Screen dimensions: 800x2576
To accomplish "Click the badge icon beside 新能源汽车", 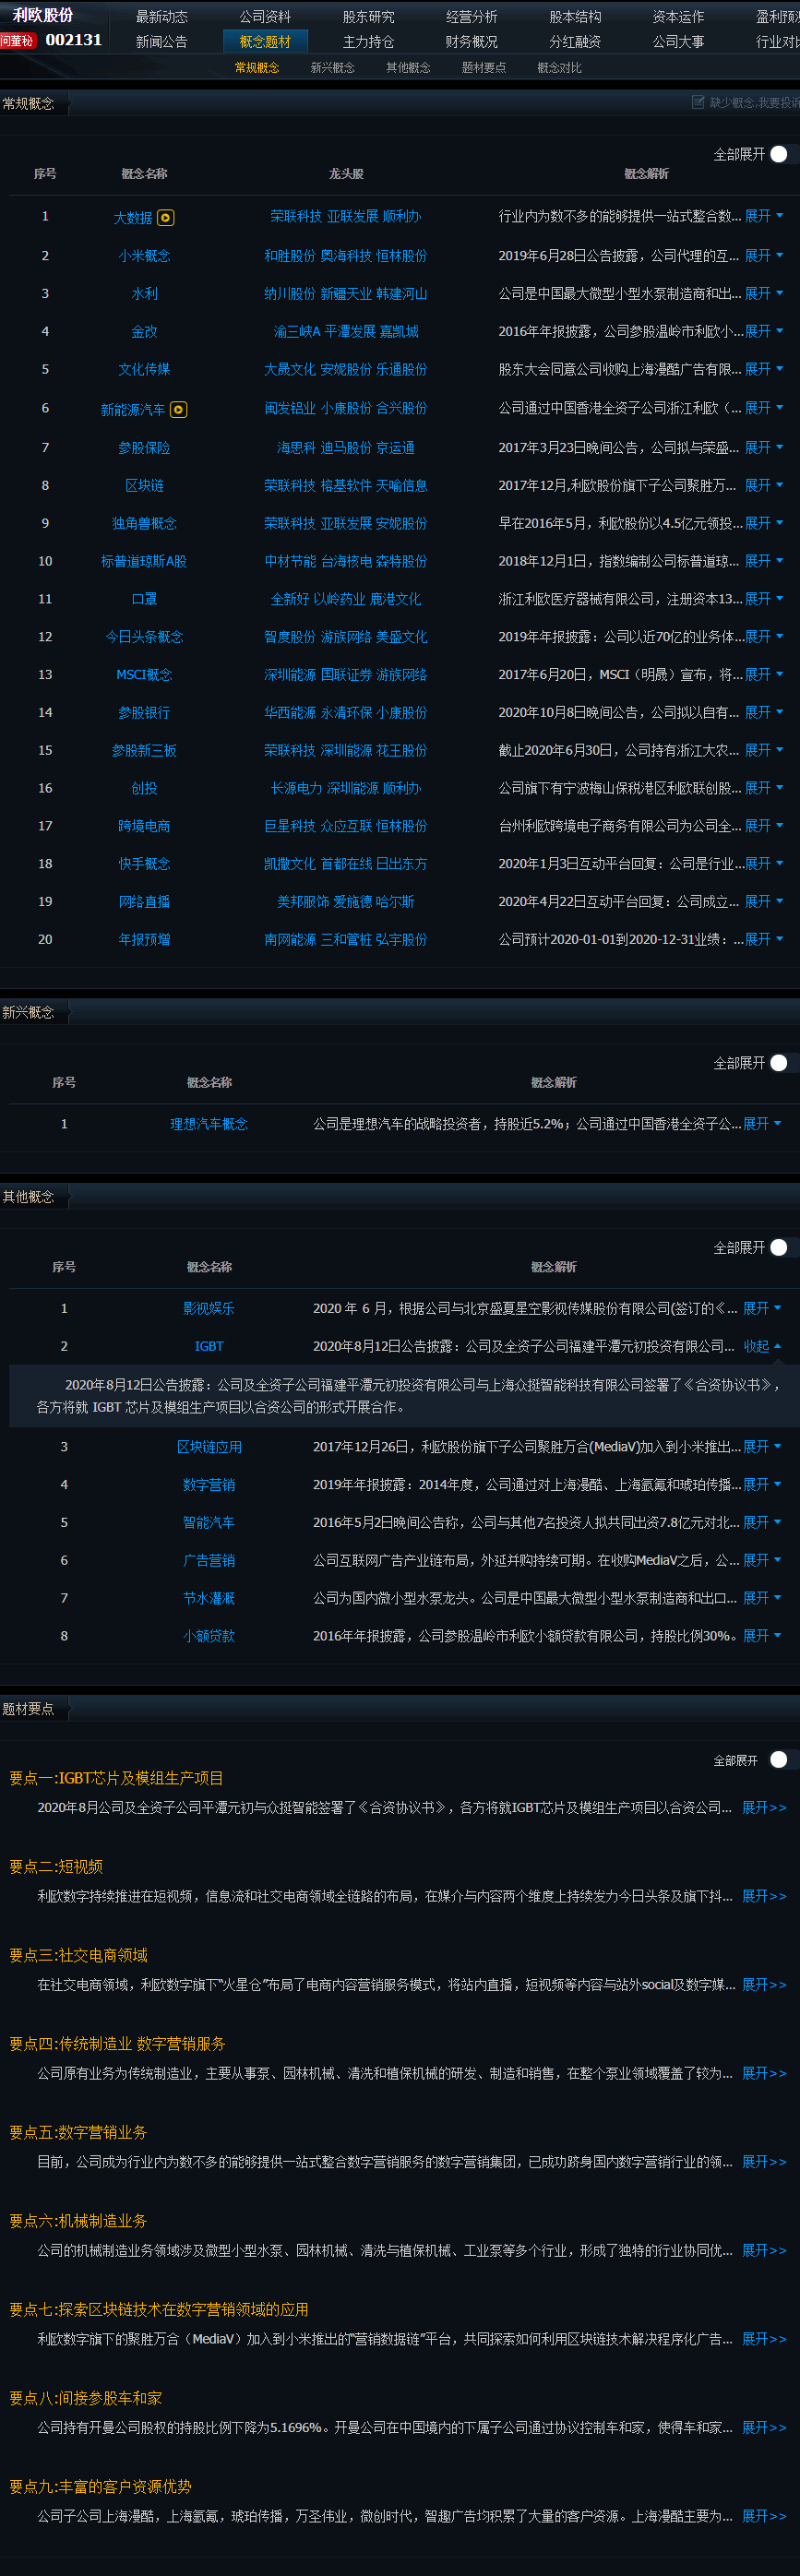I will click(179, 409).
